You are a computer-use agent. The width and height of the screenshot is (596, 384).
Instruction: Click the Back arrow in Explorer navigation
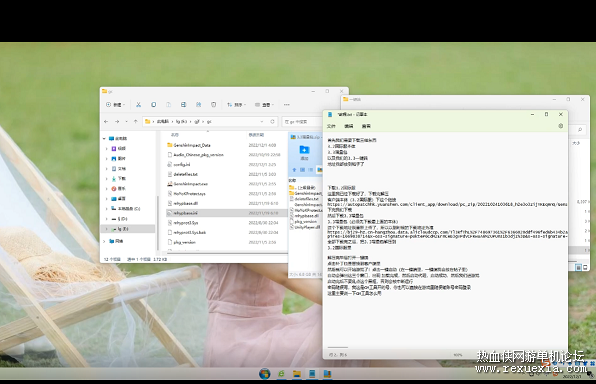(106, 122)
